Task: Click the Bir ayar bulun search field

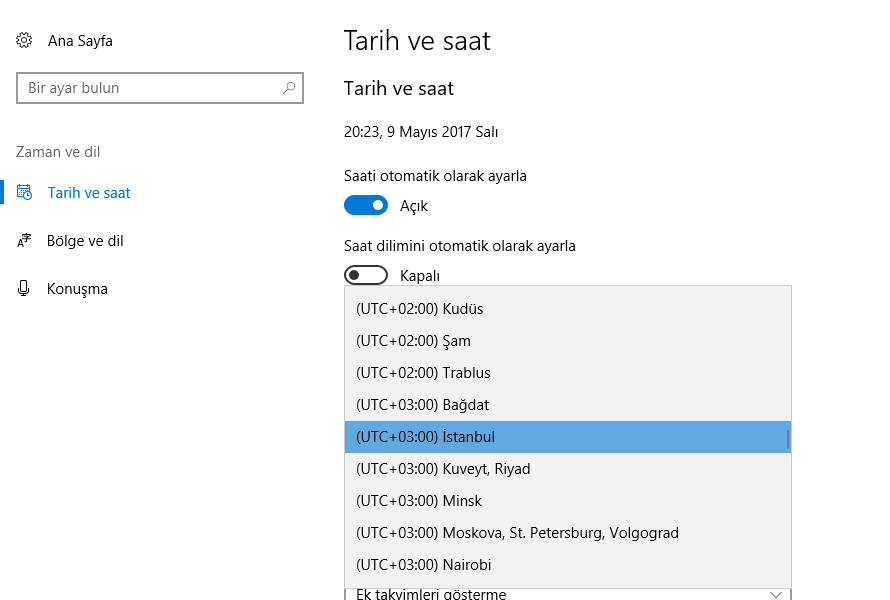Action: [x=150, y=88]
